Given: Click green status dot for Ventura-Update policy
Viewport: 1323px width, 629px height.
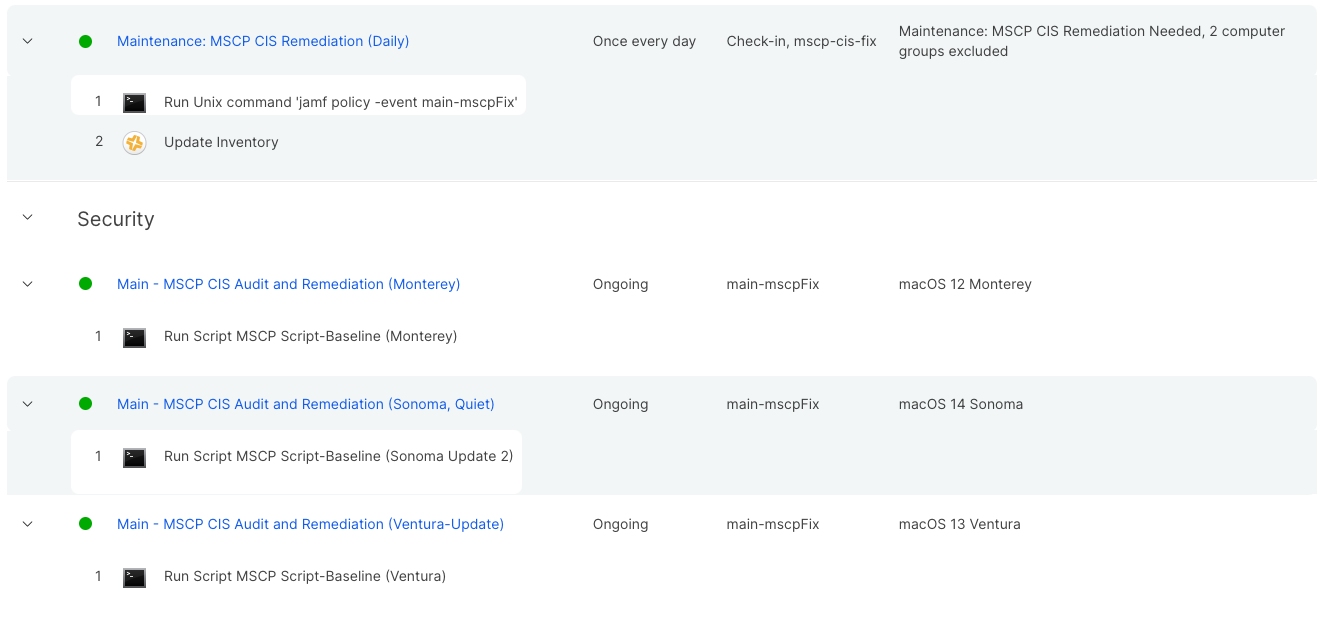Looking at the screenshot, I should 85,524.
